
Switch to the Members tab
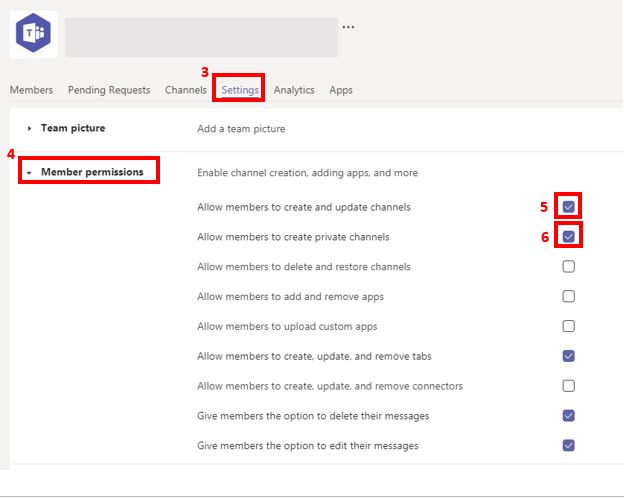pyautogui.click(x=31, y=90)
